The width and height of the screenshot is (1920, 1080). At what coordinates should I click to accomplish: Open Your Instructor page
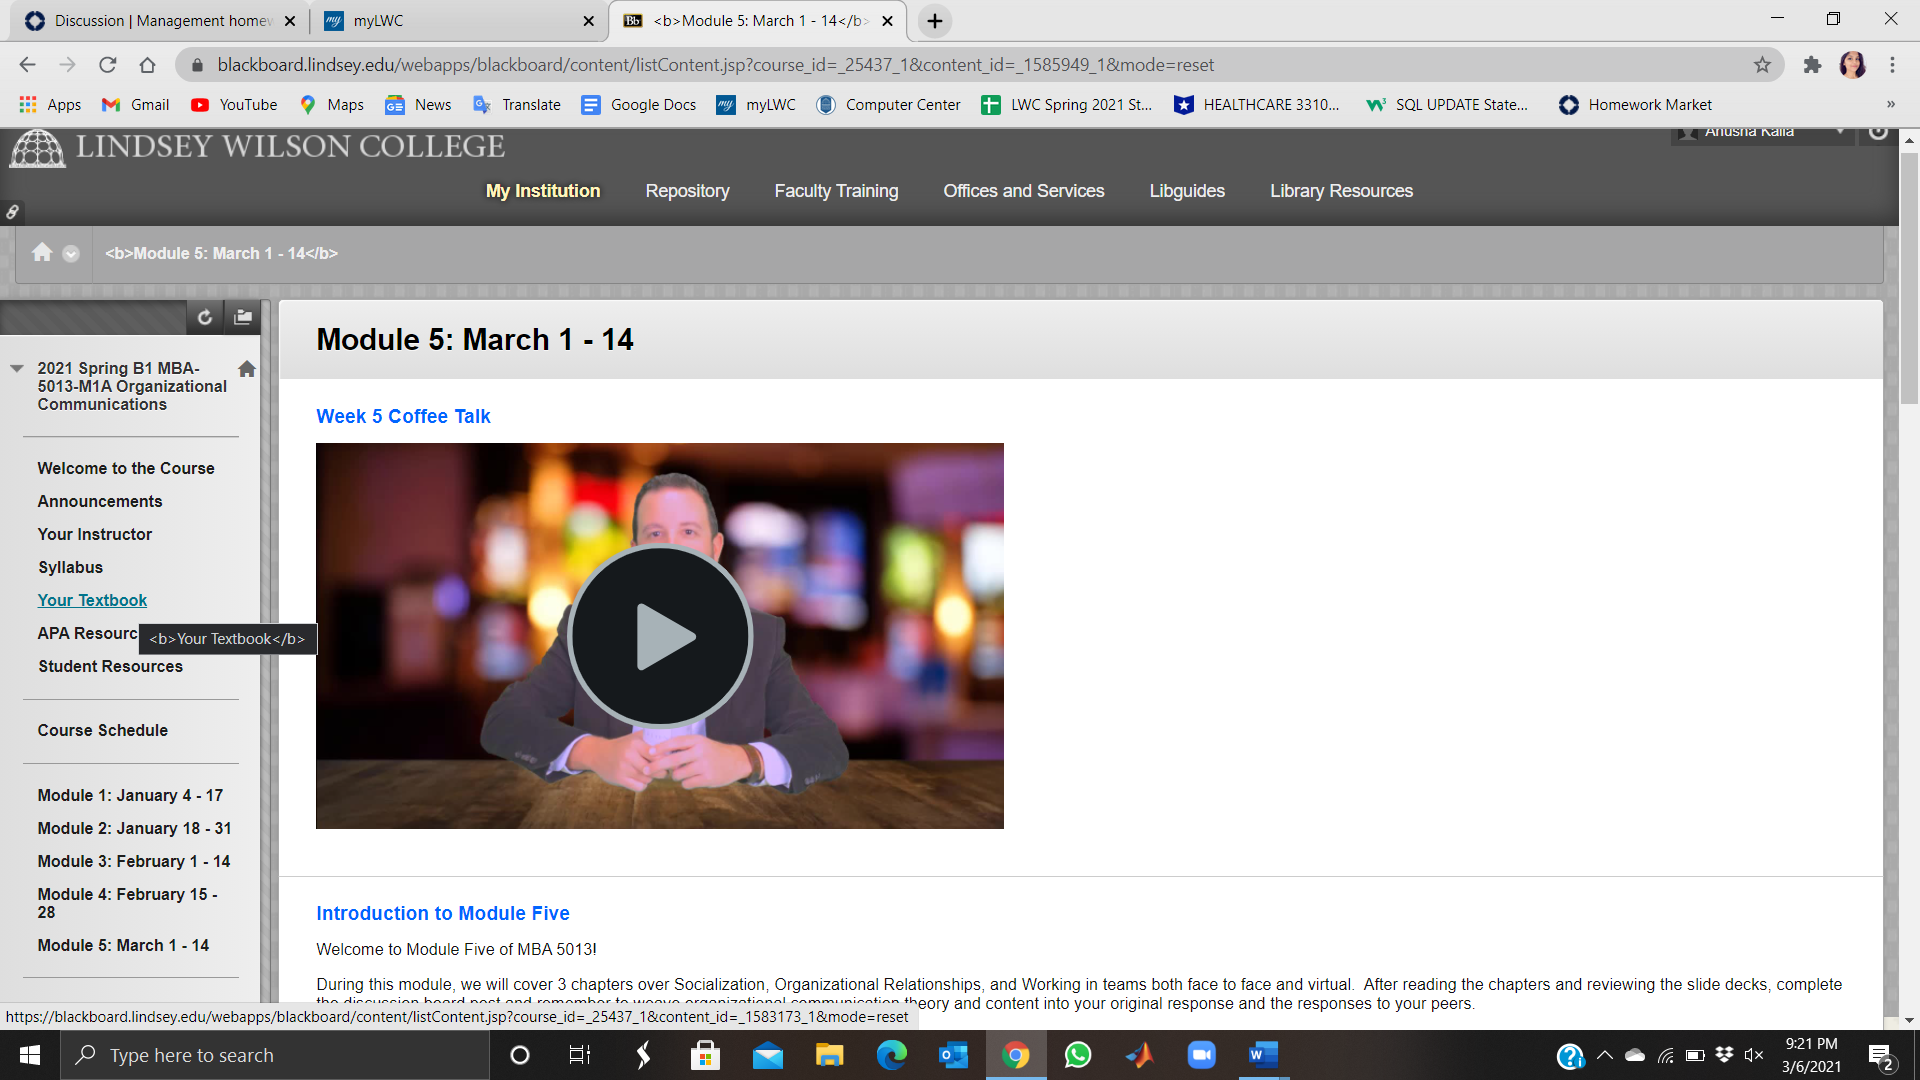95,534
